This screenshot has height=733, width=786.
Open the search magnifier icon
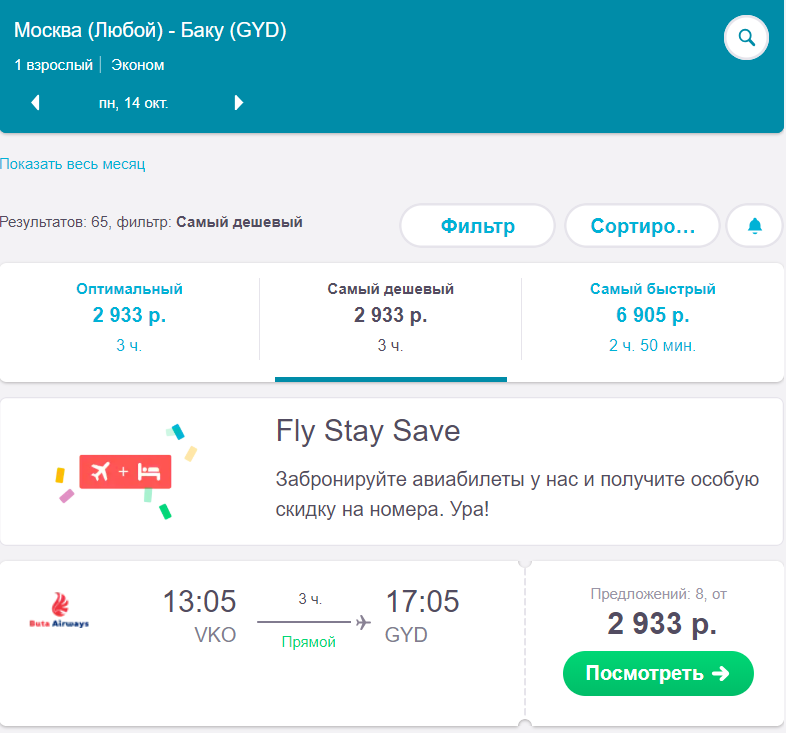pos(746,38)
